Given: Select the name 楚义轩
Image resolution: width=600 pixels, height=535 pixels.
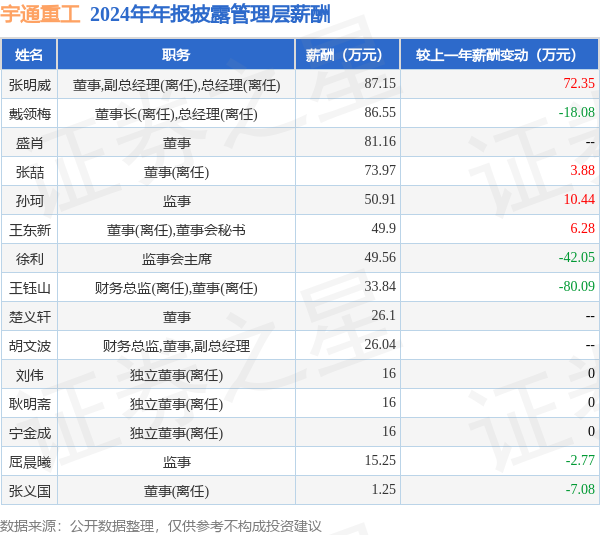Looking at the screenshot, I should 30,317.
